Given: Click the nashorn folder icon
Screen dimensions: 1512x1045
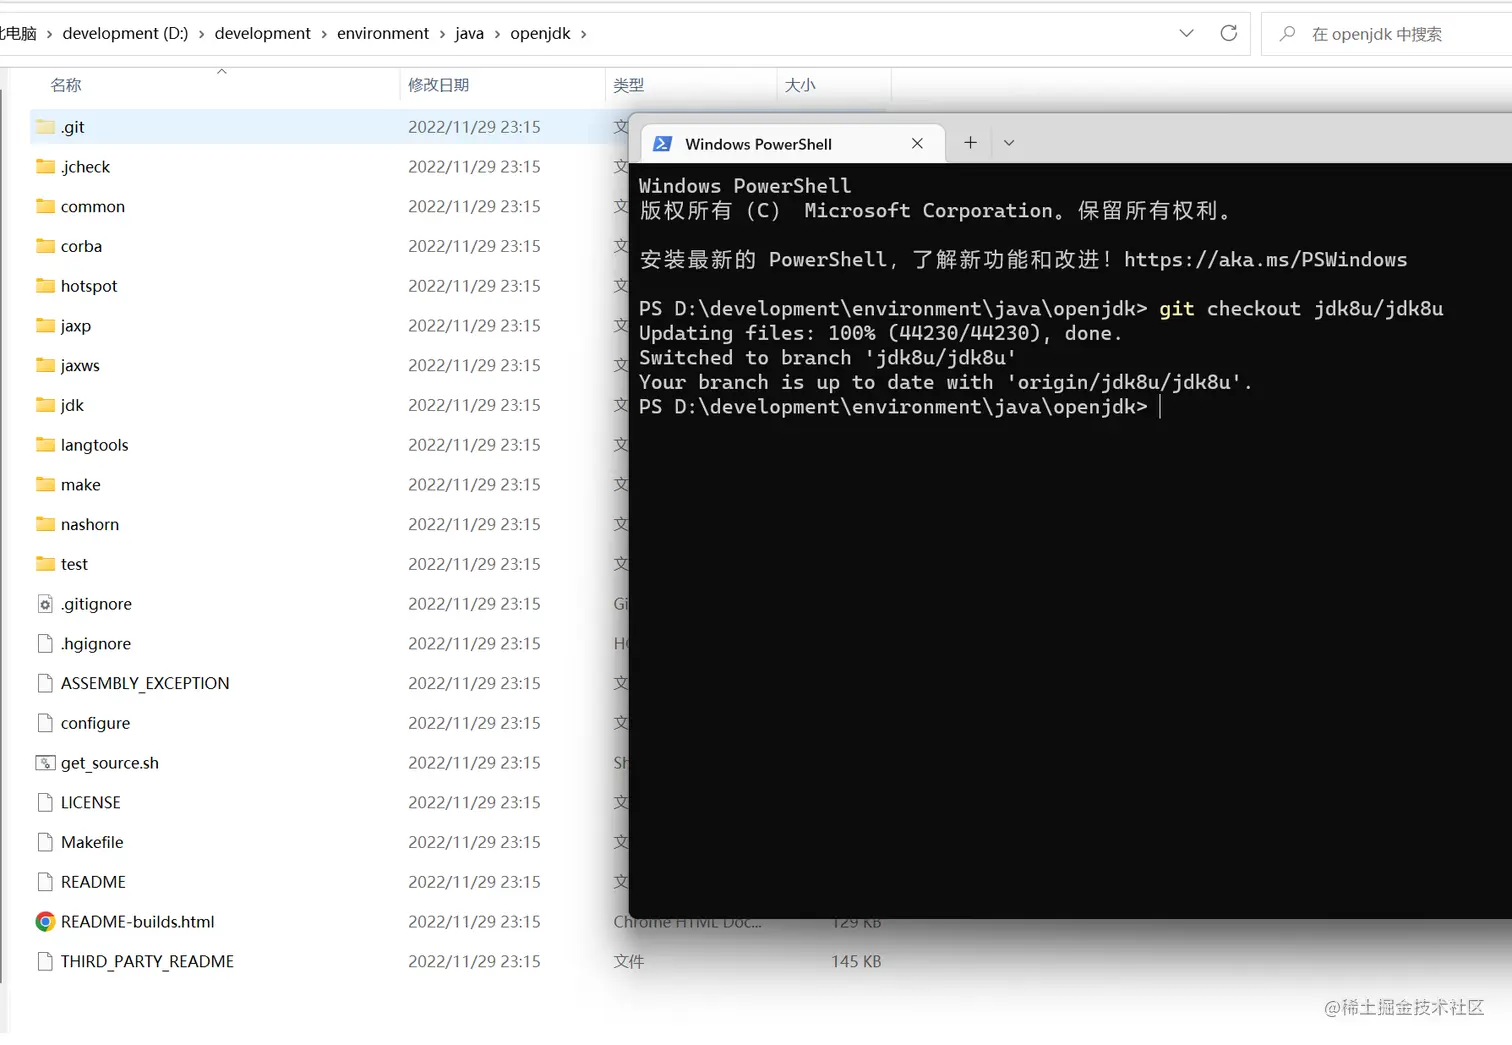Looking at the screenshot, I should (45, 524).
